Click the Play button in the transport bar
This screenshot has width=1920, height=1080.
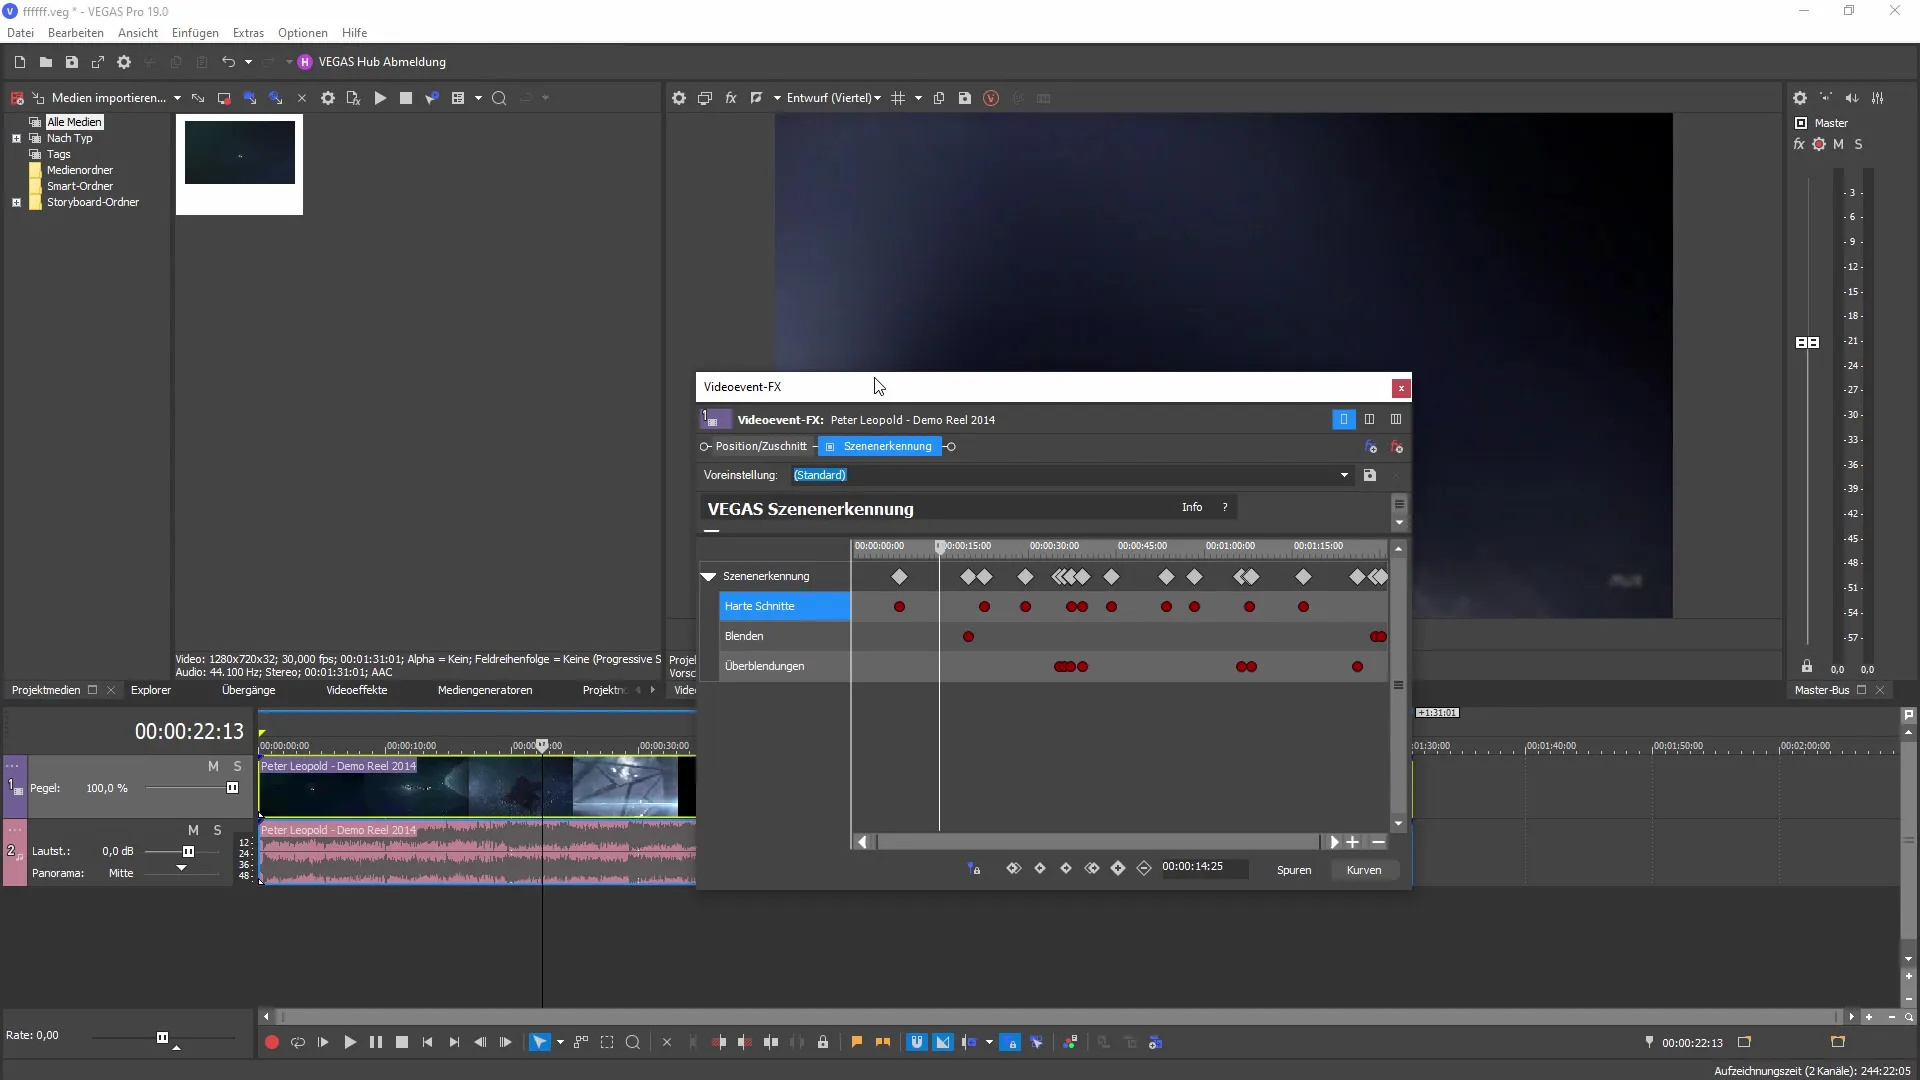[x=349, y=1042]
